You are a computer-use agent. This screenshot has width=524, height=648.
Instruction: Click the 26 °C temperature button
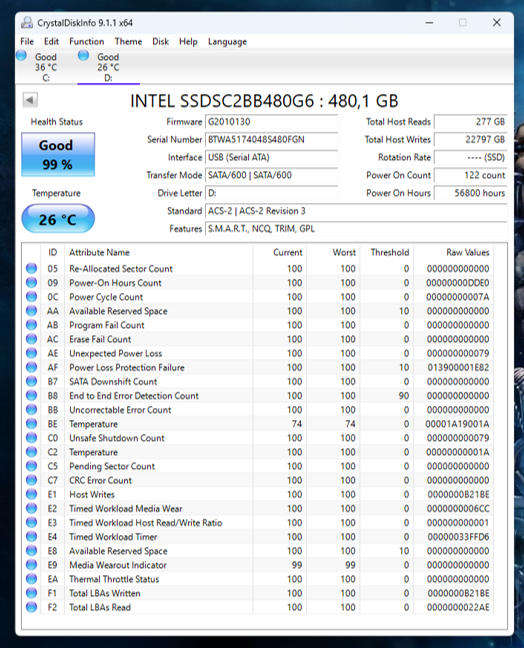pos(58,219)
